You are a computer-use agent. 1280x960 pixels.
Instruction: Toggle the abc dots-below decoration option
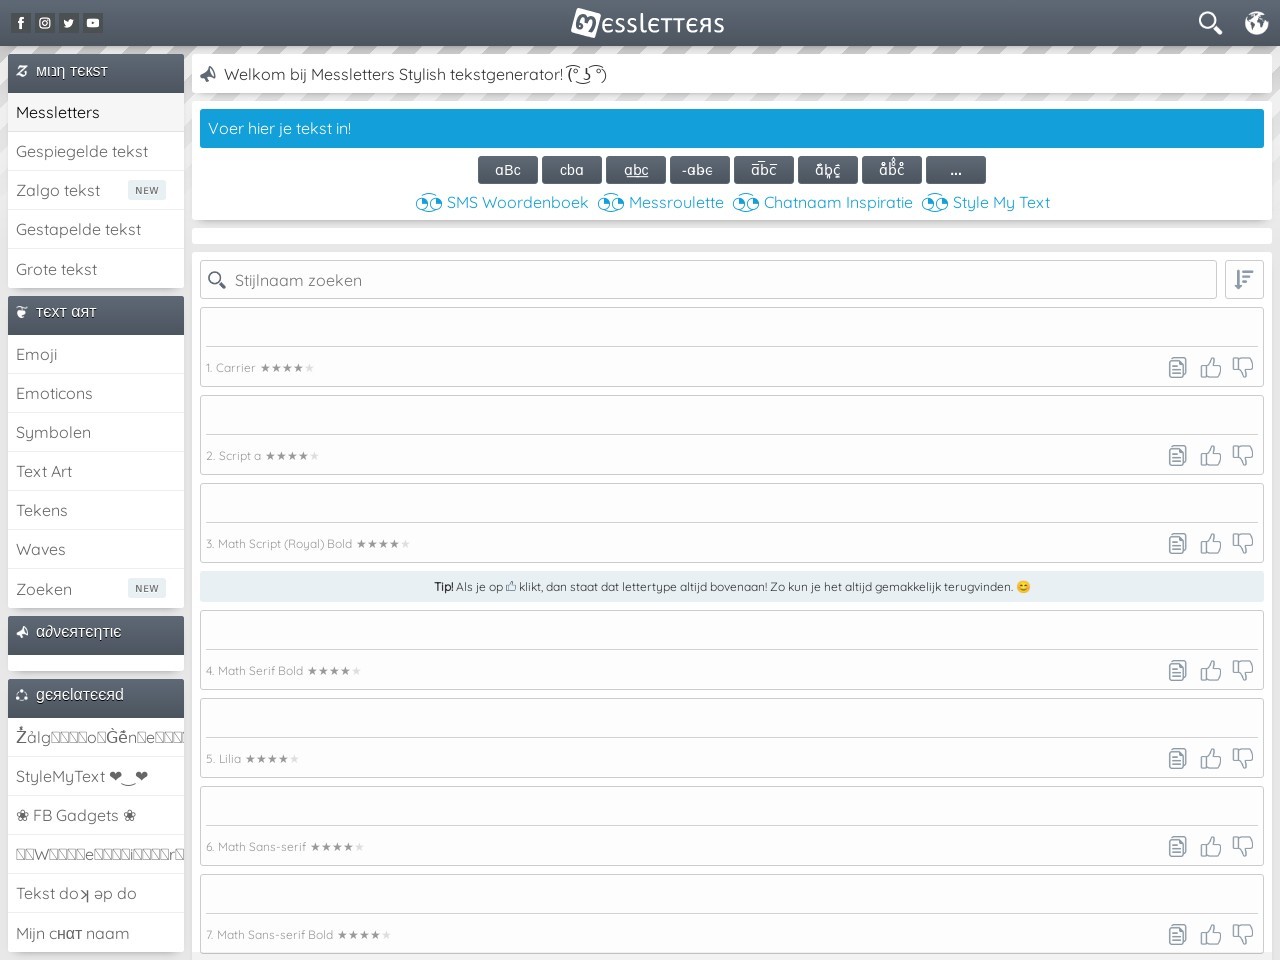(x=828, y=170)
